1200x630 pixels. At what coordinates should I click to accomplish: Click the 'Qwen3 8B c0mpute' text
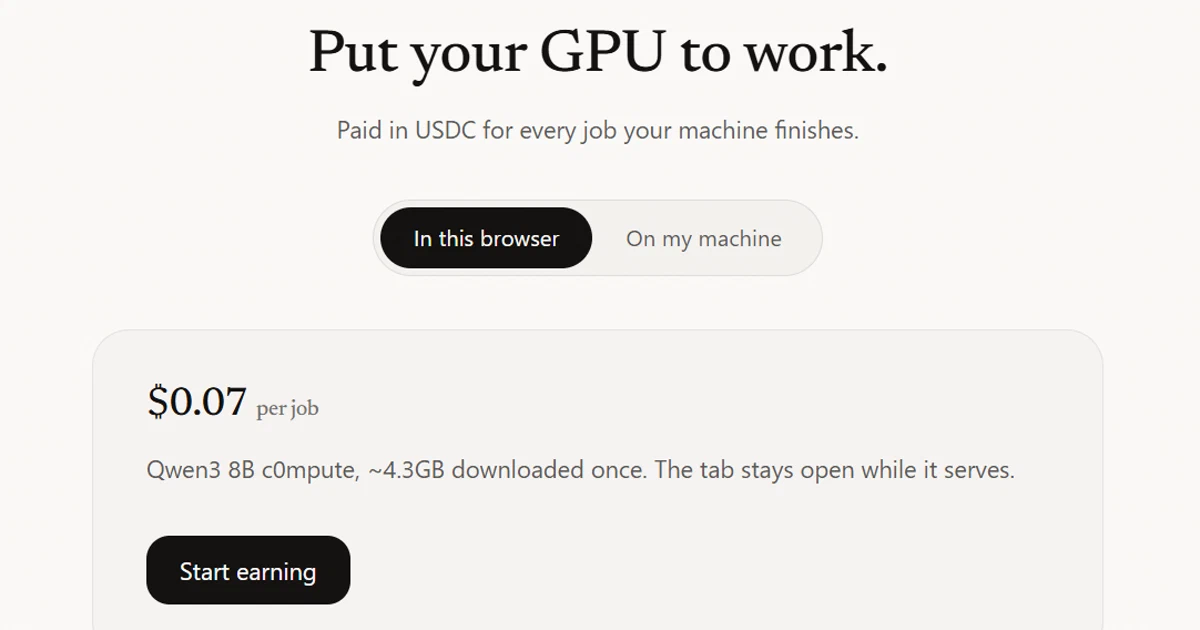point(250,470)
